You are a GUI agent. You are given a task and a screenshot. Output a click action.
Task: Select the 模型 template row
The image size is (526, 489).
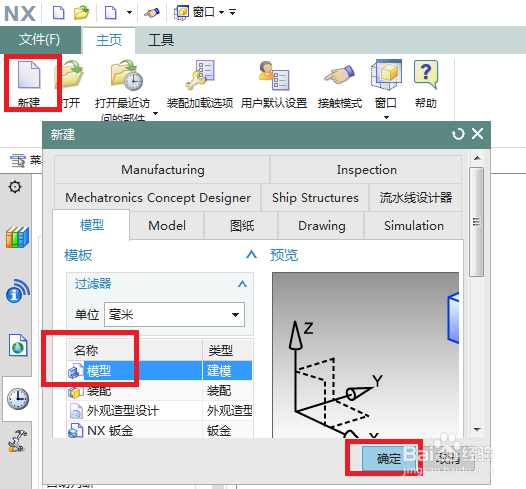[x=160, y=371]
